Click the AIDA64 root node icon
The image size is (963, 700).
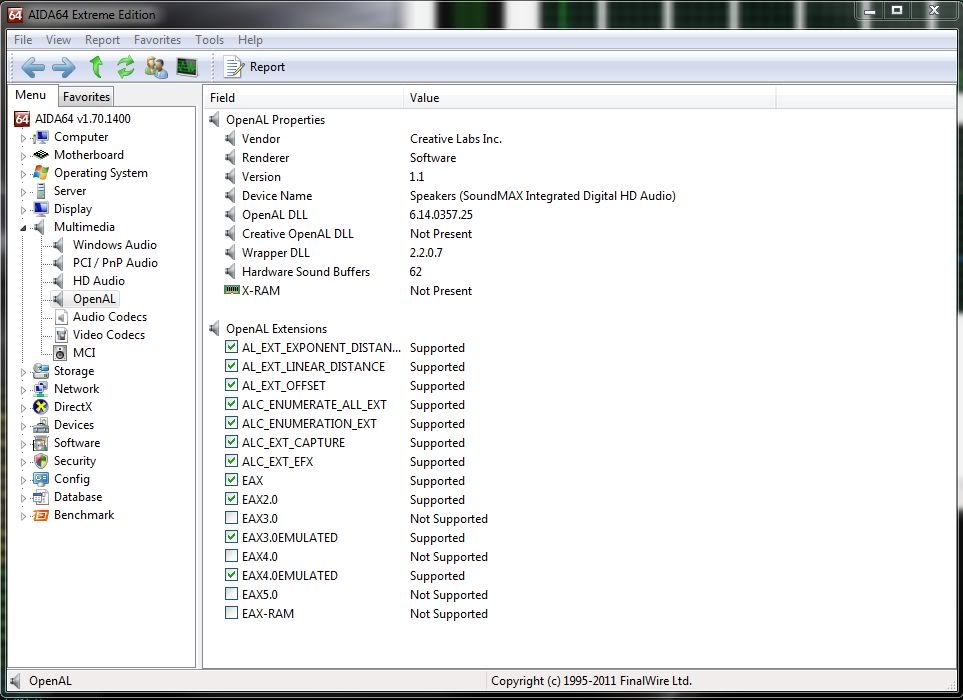(21, 119)
